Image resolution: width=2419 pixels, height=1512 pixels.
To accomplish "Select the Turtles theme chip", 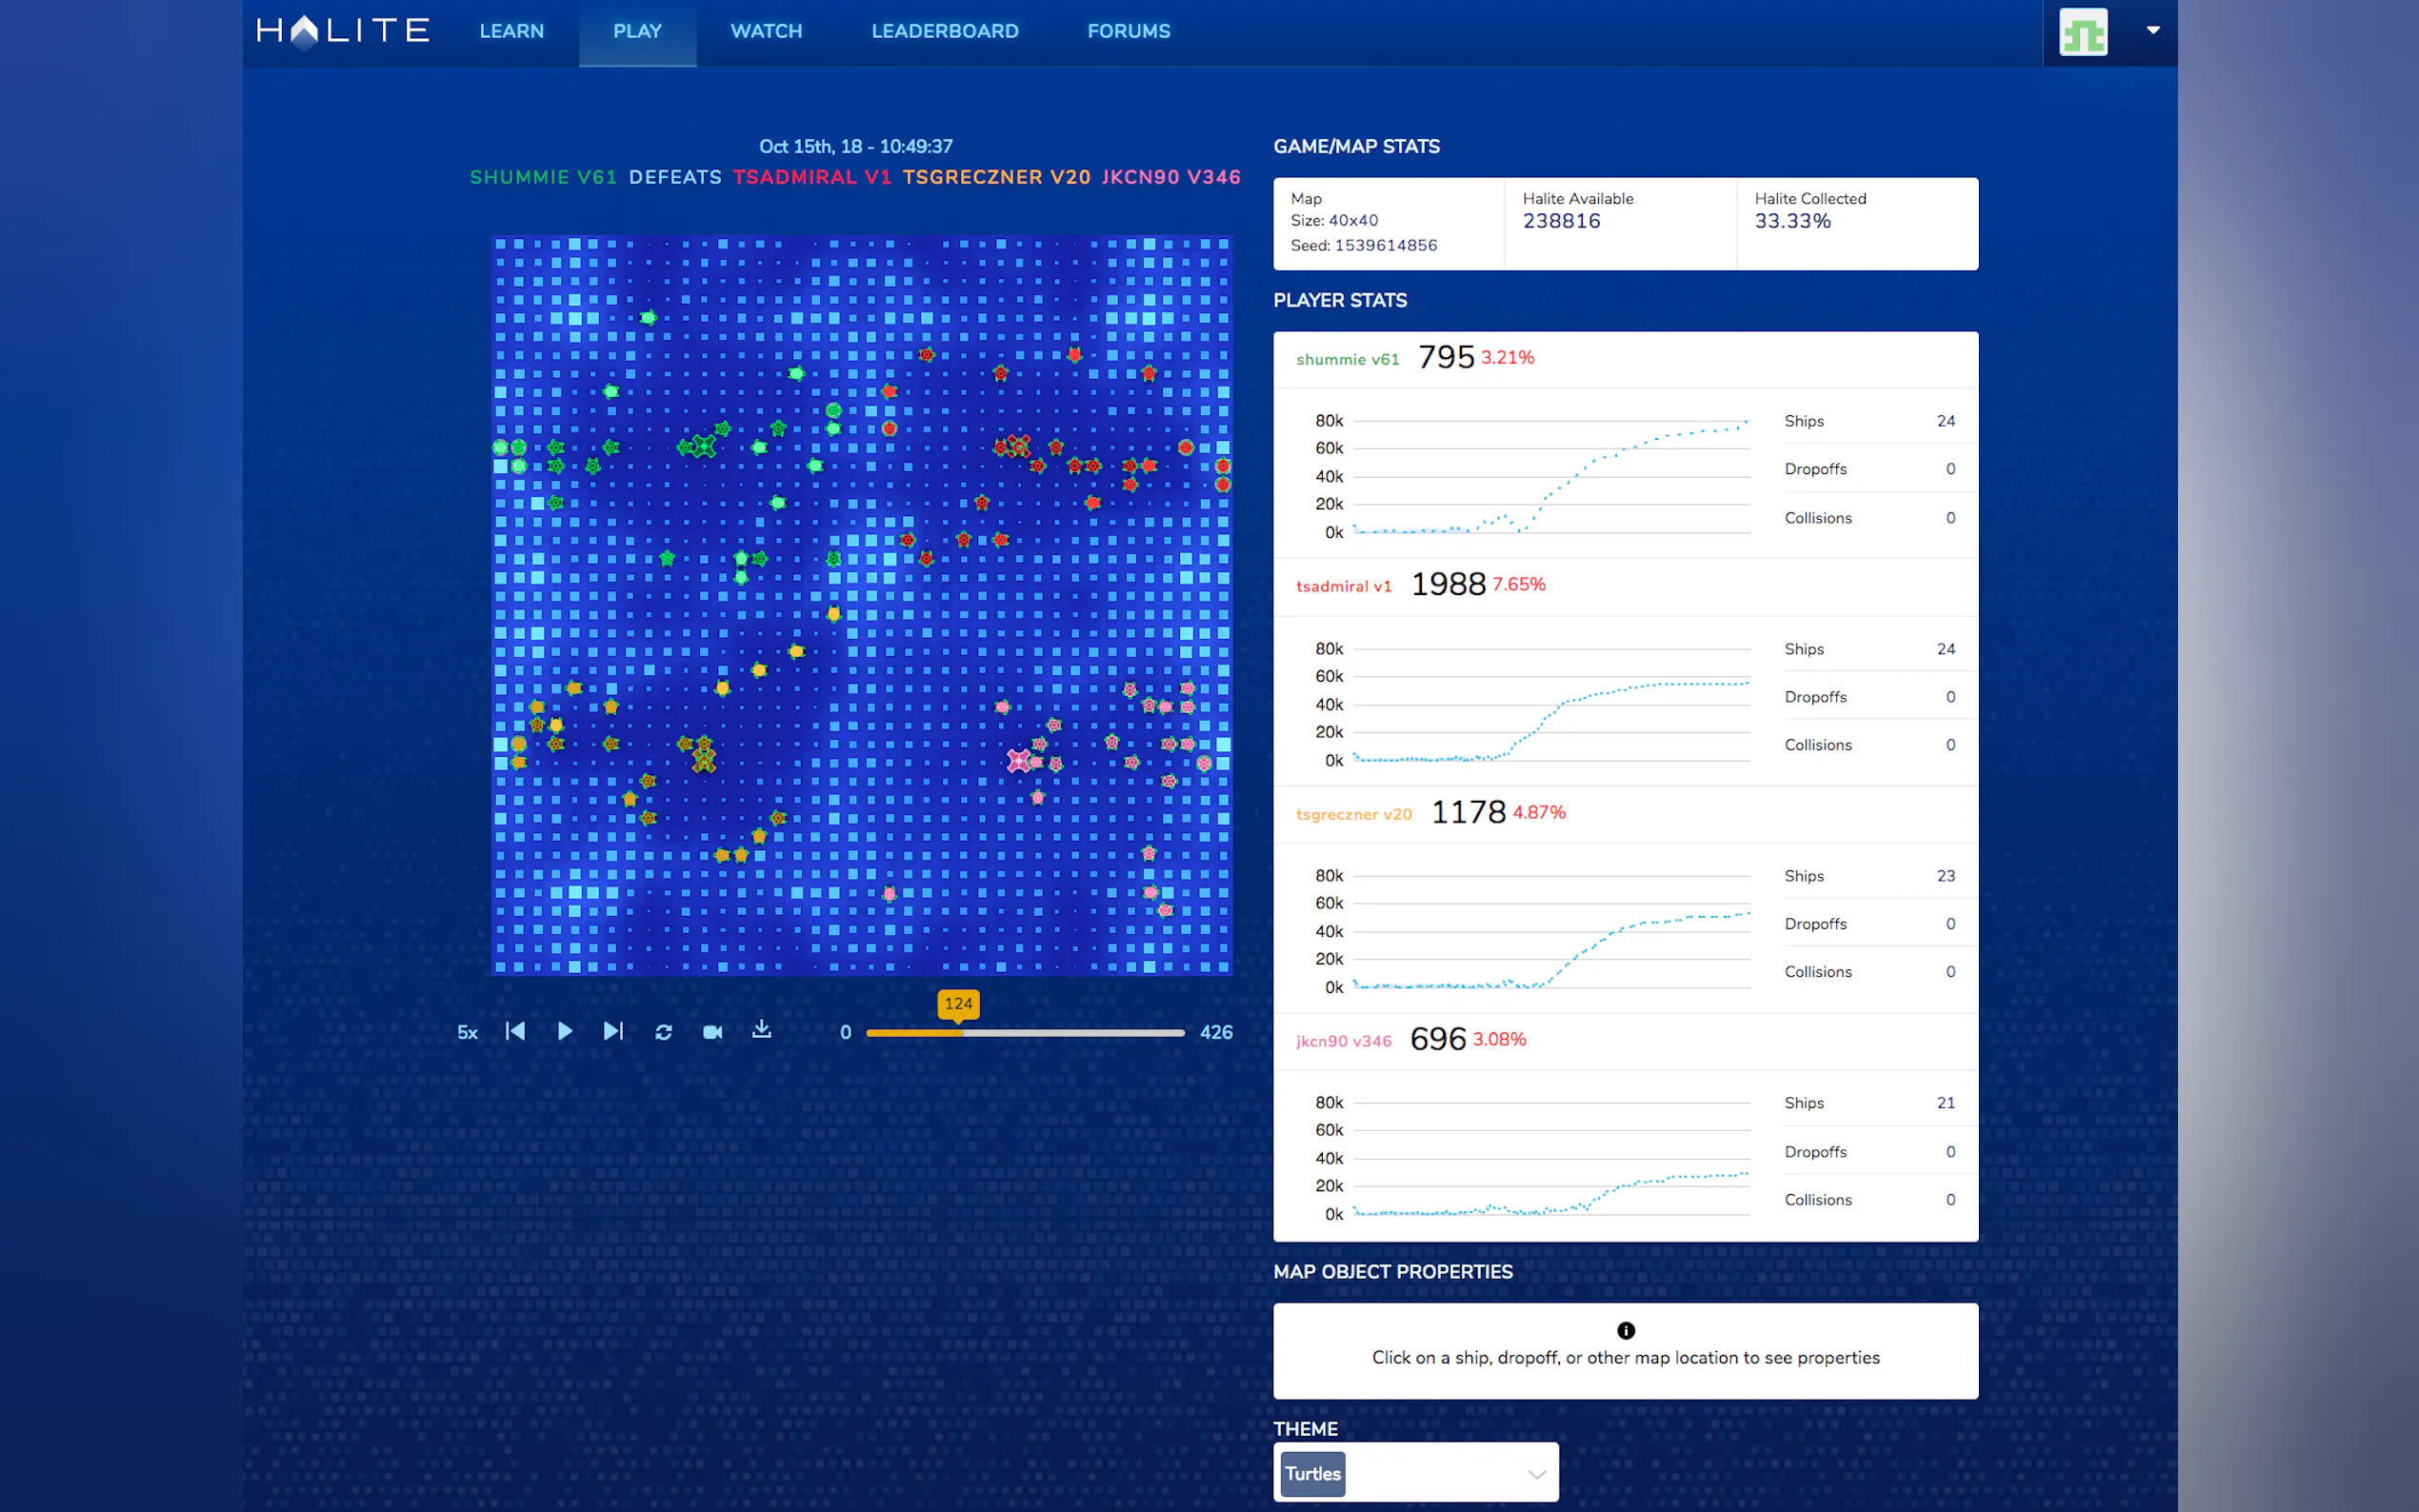I will pyautogui.click(x=1312, y=1474).
